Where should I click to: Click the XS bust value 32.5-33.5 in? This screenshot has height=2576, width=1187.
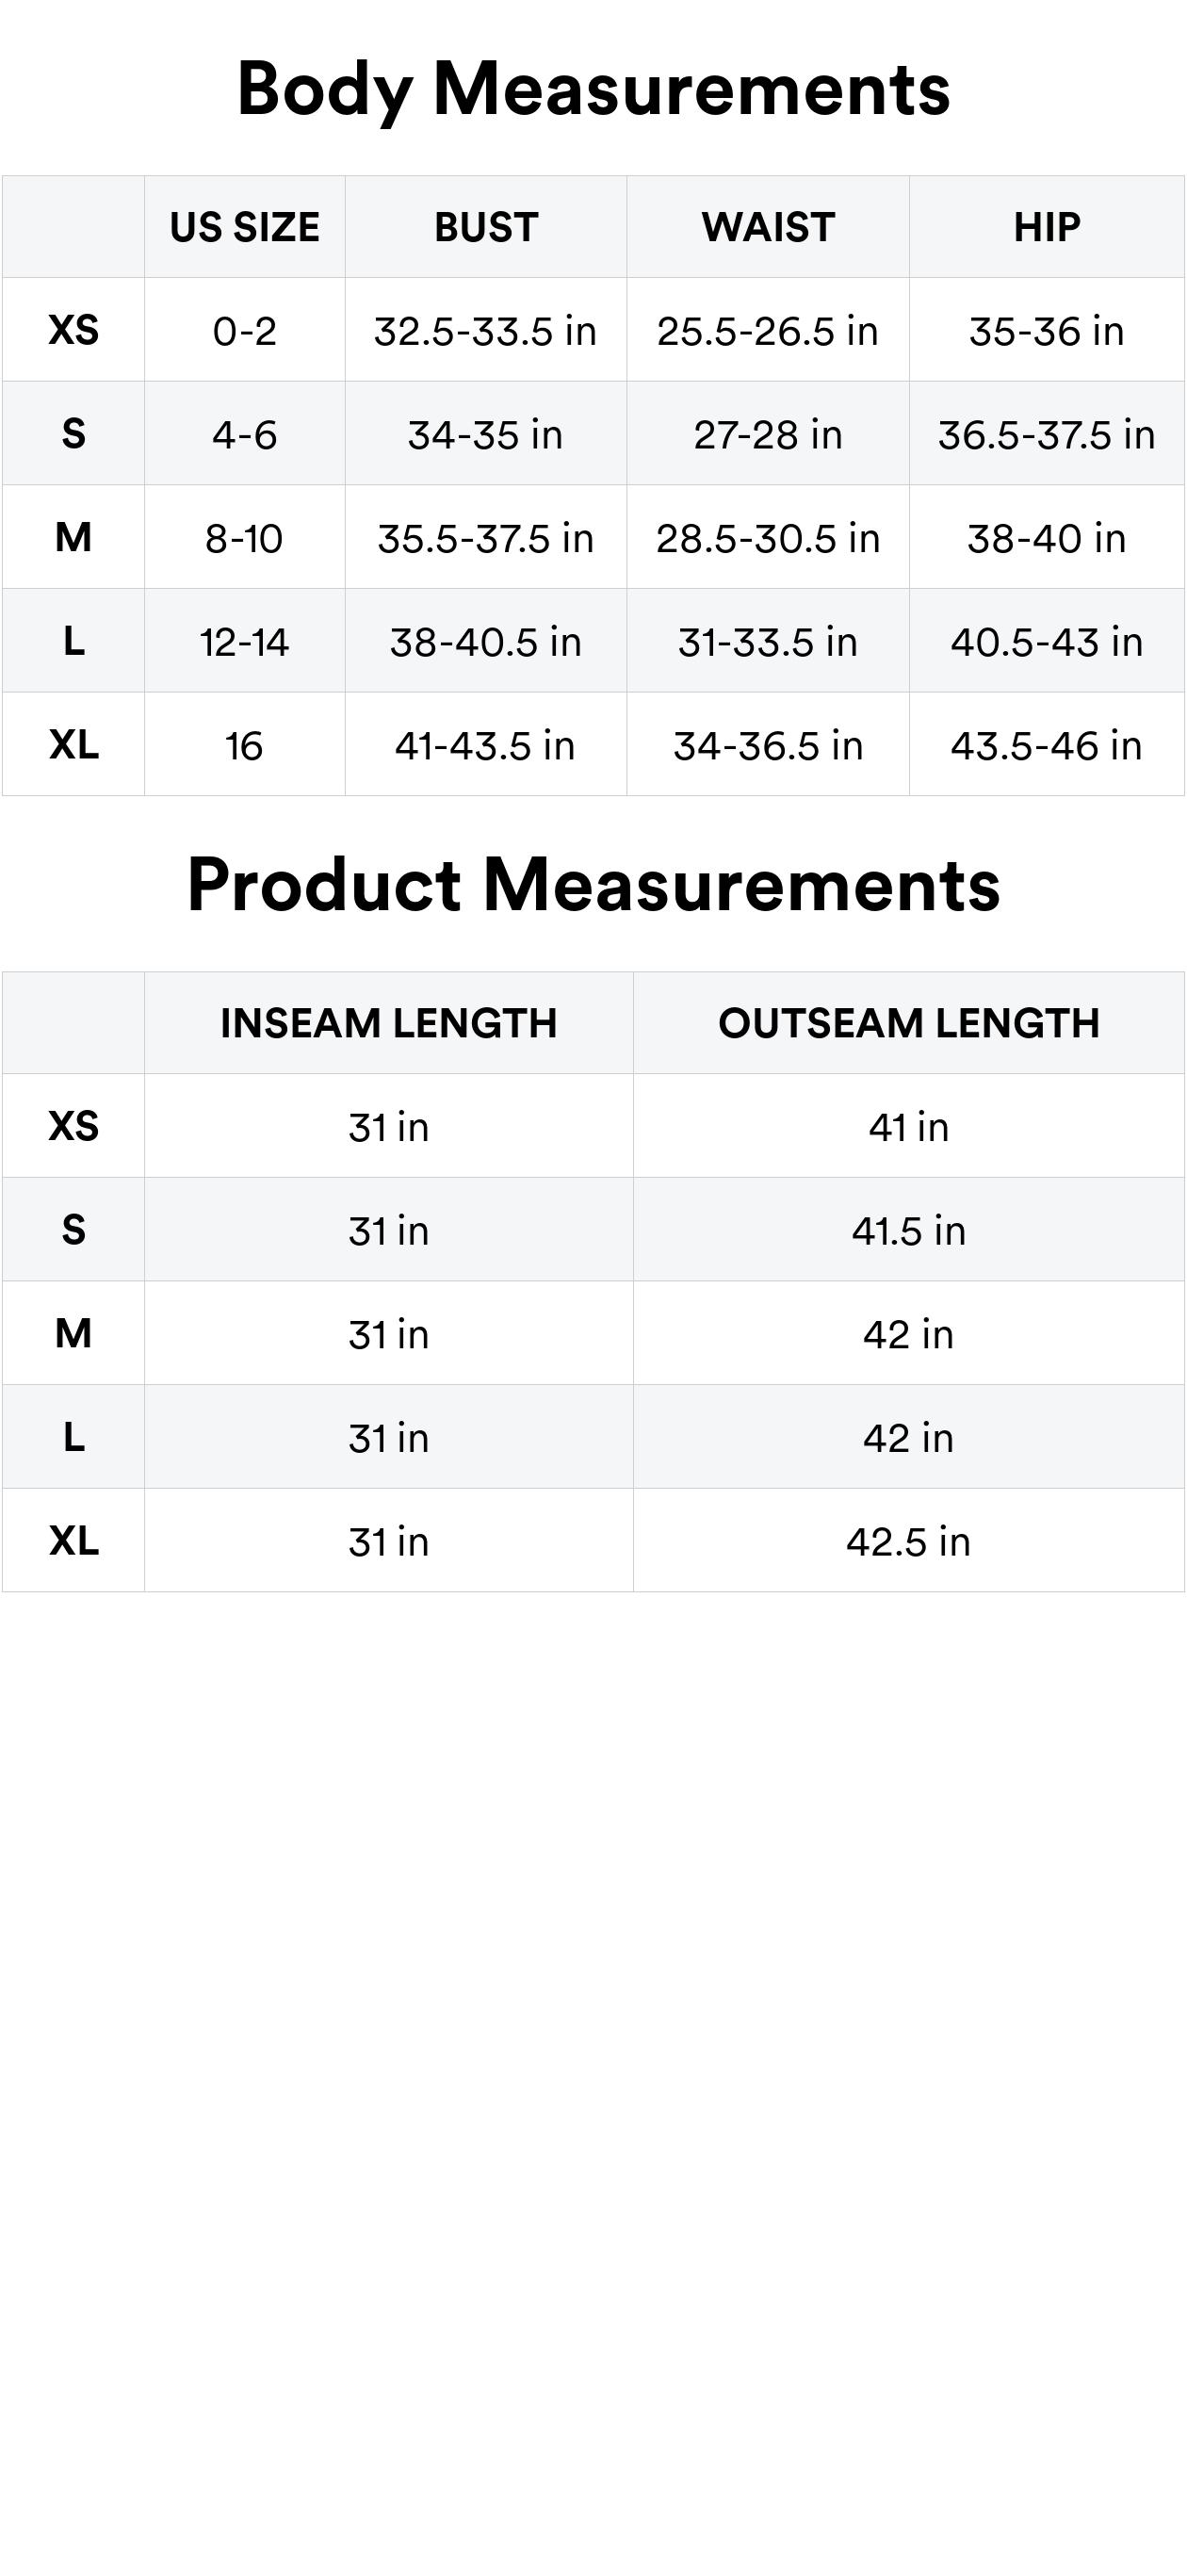485,331
